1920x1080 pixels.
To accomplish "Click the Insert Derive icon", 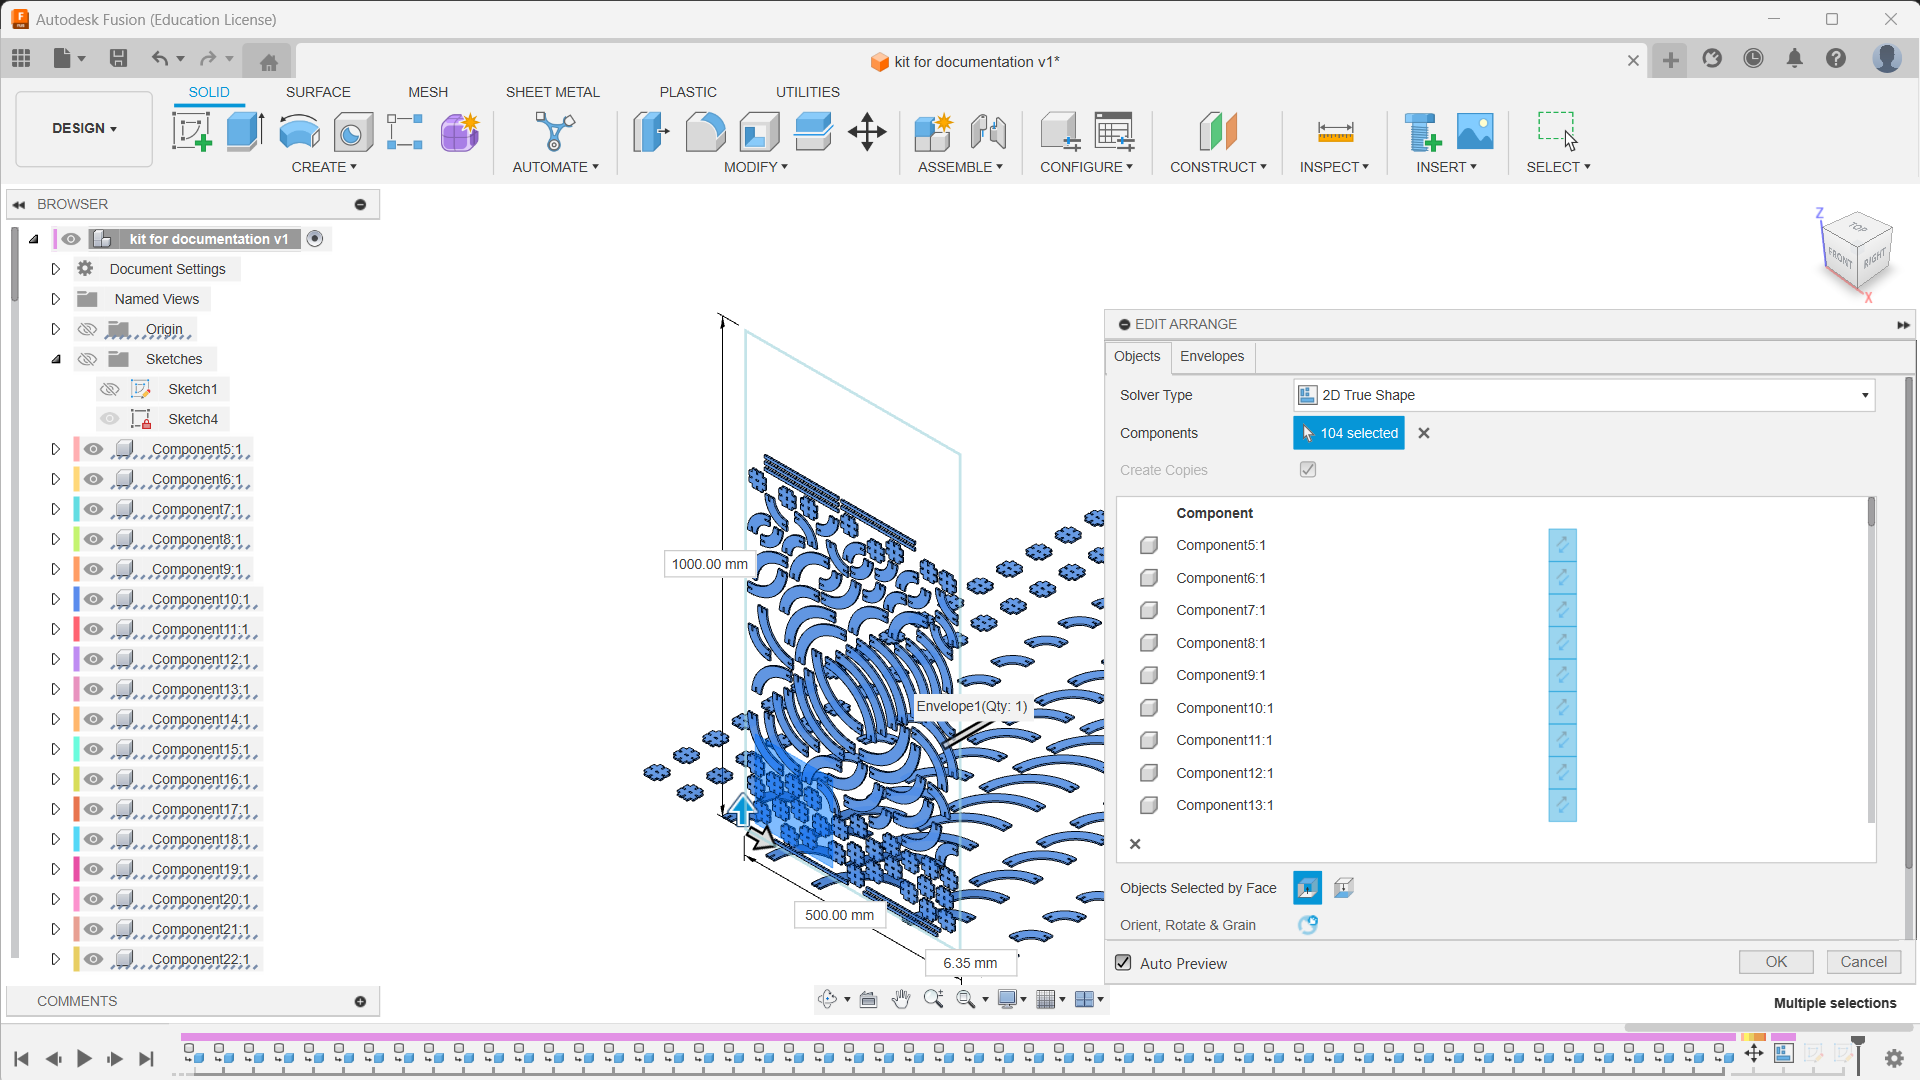I will coord(1422,131).
